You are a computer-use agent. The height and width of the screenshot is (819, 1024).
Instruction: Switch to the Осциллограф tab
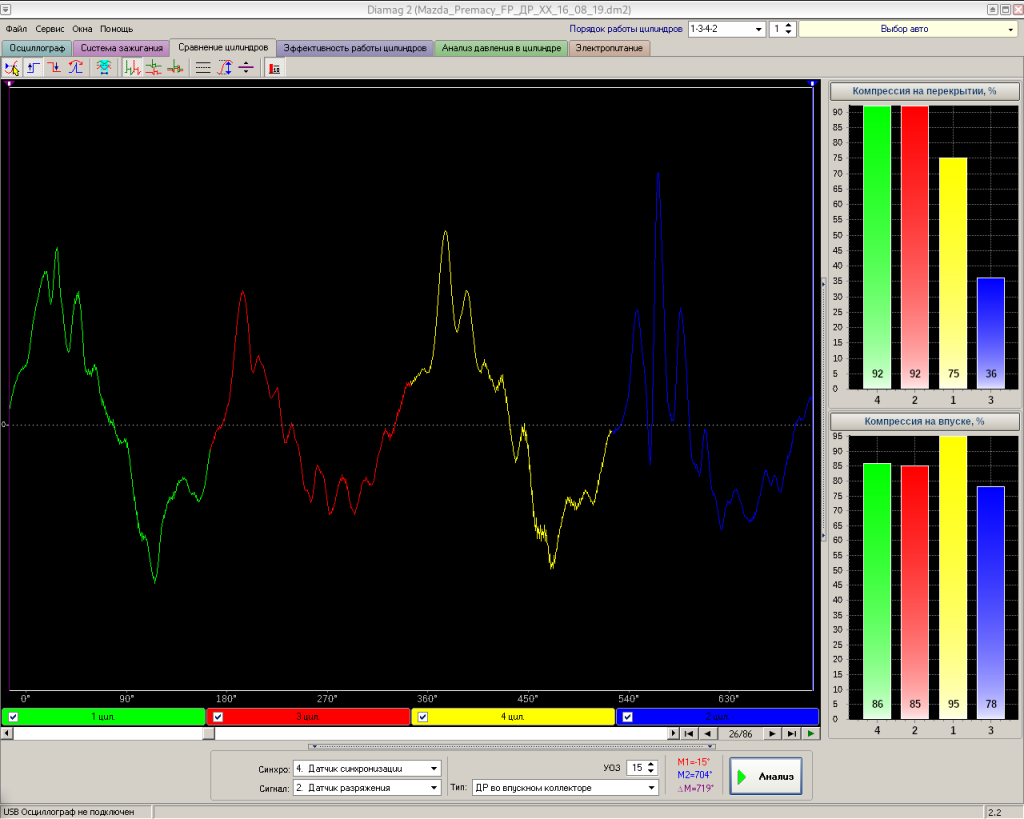37,48
